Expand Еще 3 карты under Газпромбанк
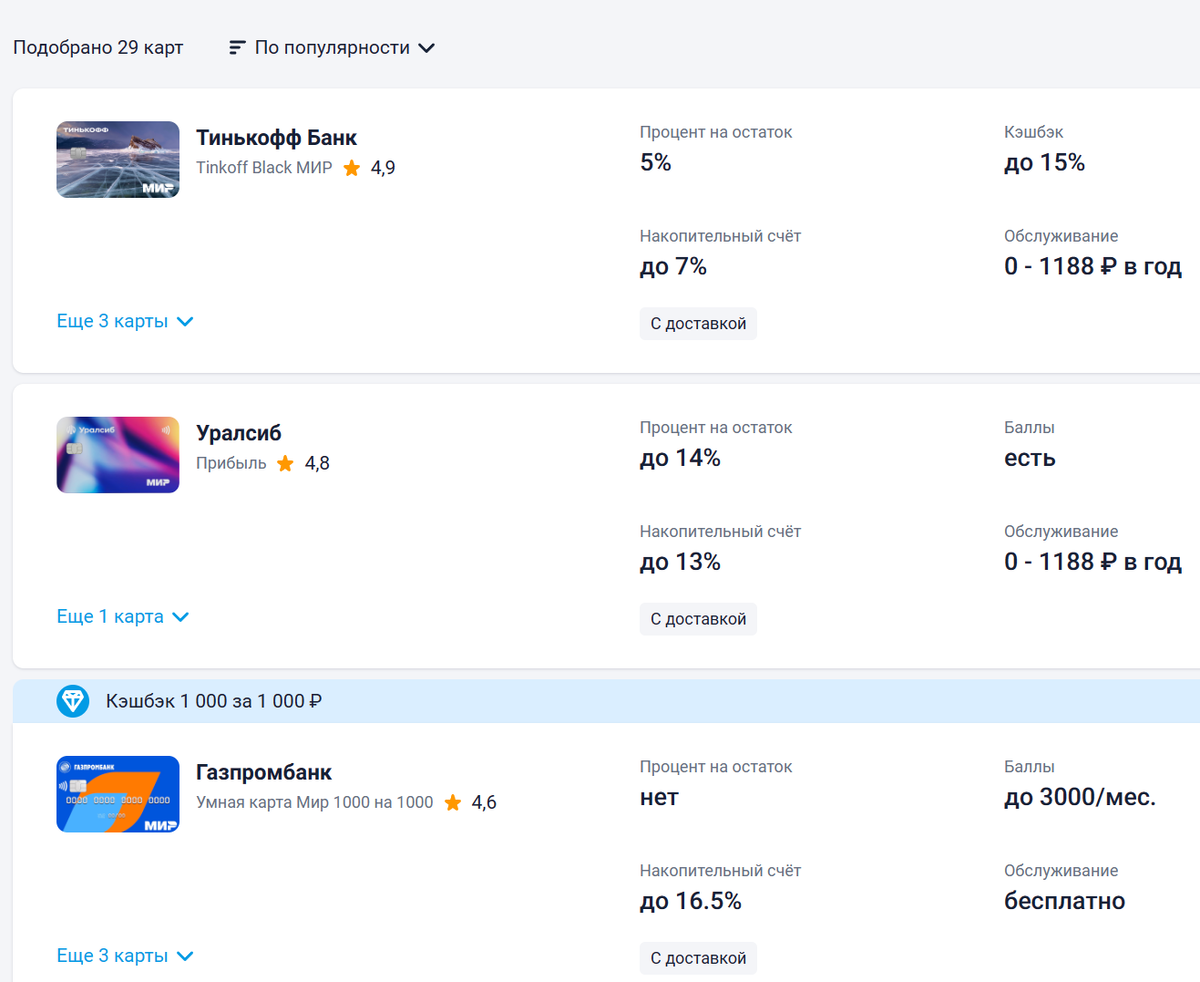This screenshot has width=1200, height=982. [124, 956]
